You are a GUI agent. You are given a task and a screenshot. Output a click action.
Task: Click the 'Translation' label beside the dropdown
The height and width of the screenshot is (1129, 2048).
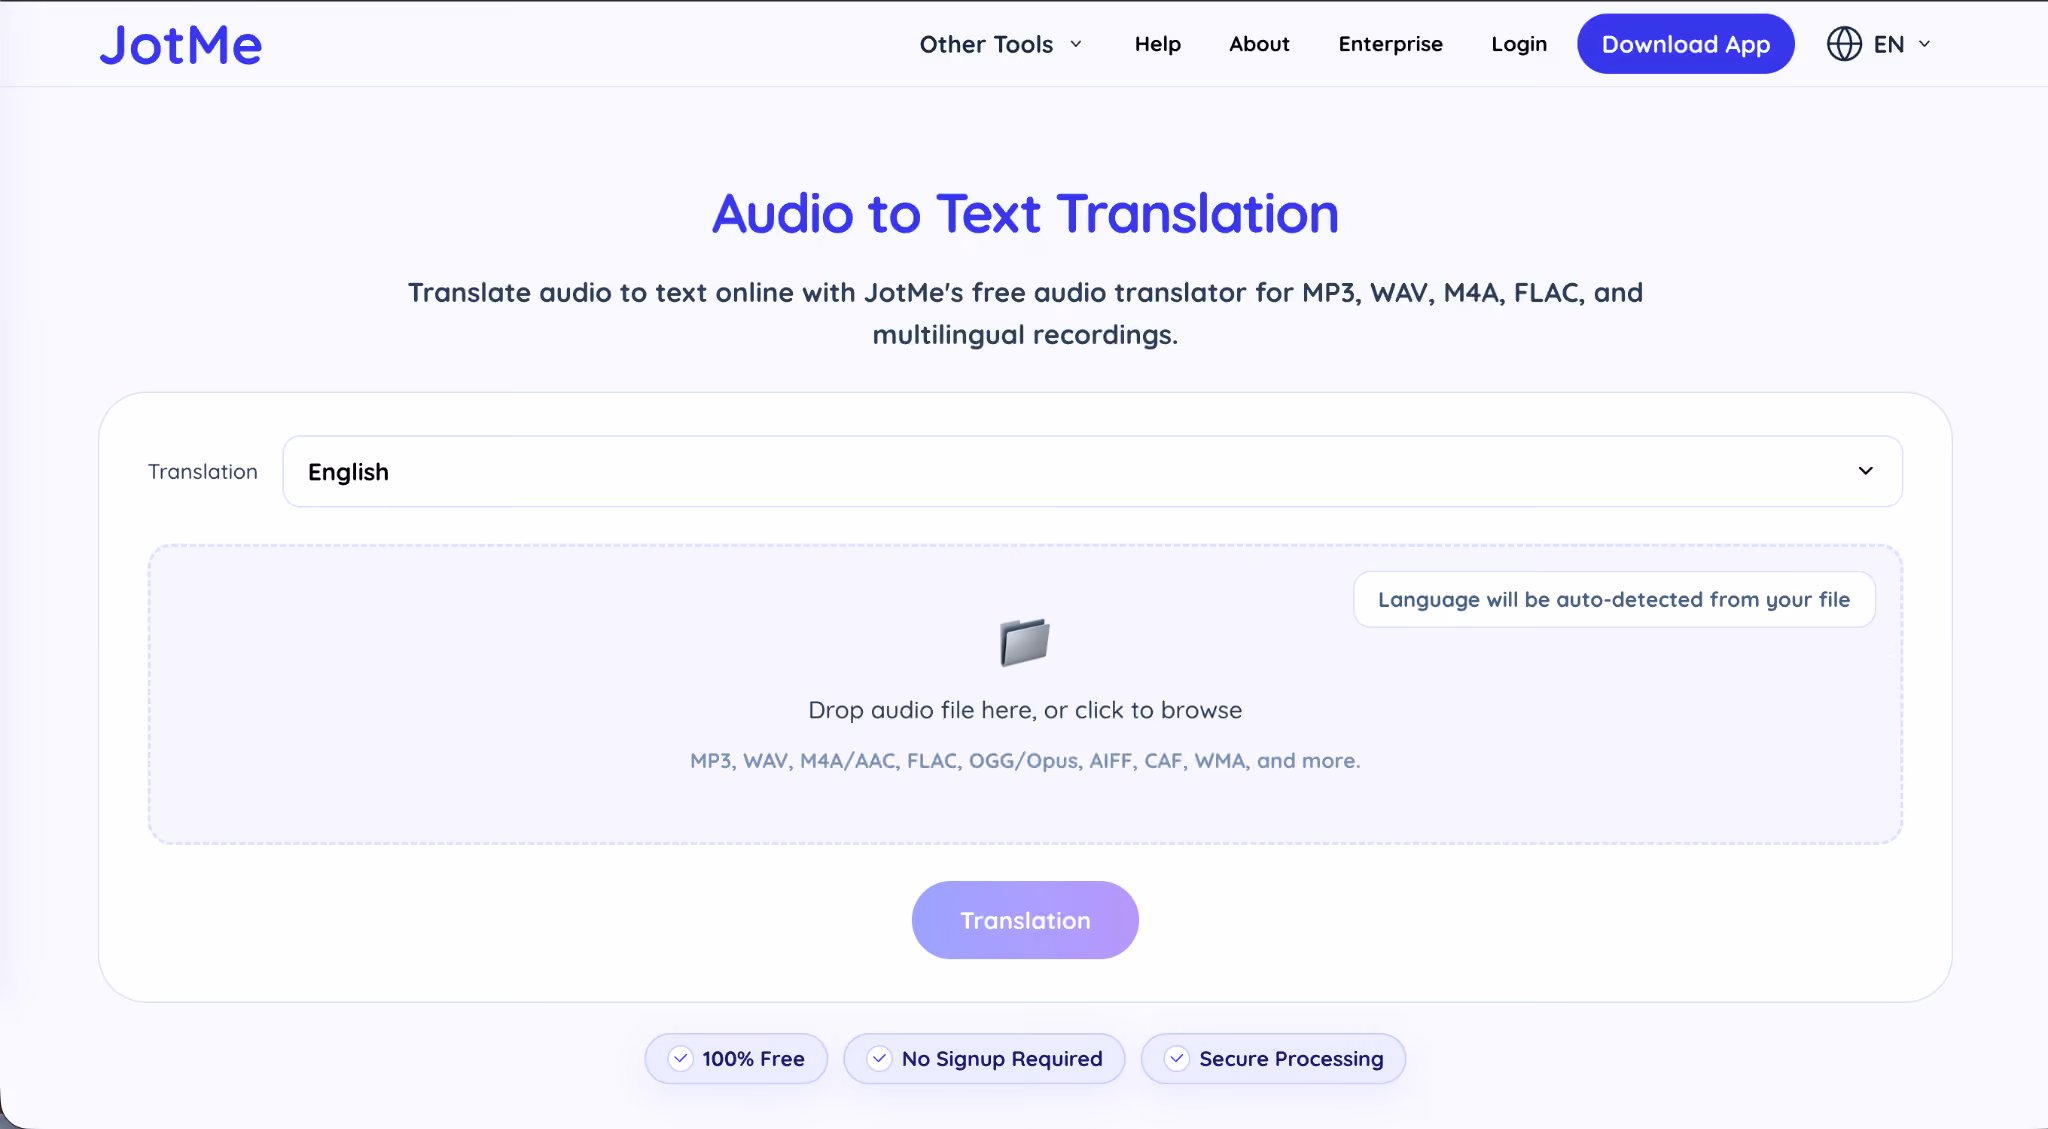coord(203,471)
